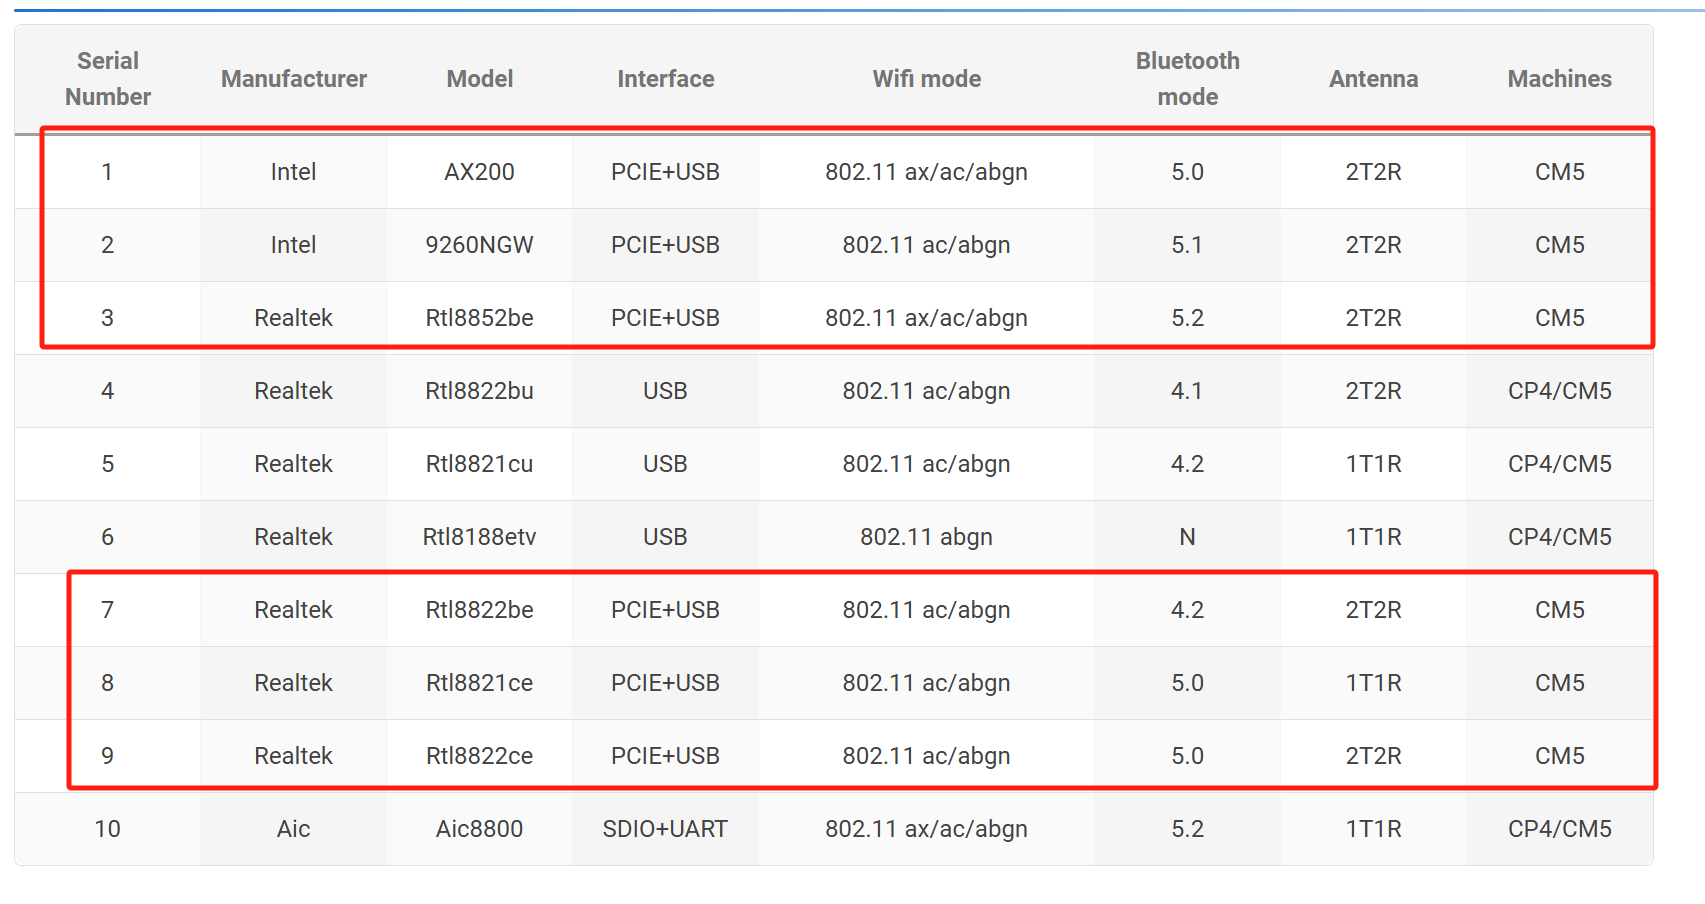Click wifi mode in the 9260NGW row
Viewport: 1705px width, 904px height.
tap(927, 245)
